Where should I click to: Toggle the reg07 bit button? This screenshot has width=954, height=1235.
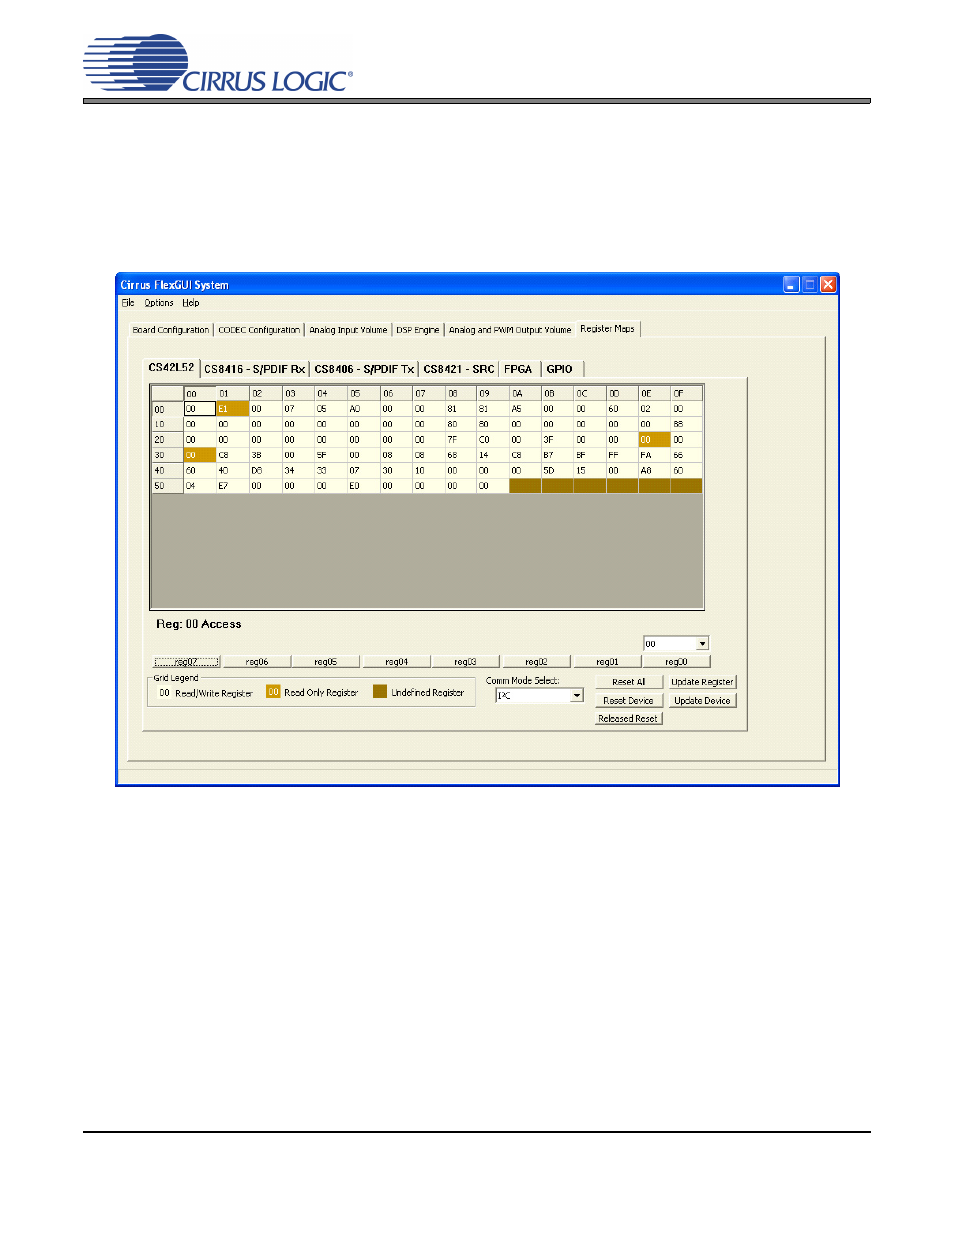click(x=186, y=662)
